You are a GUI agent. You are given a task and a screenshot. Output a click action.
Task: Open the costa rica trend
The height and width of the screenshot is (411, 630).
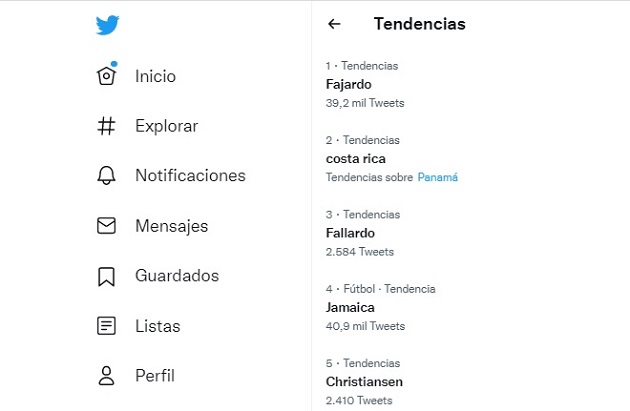click(356, 158)
